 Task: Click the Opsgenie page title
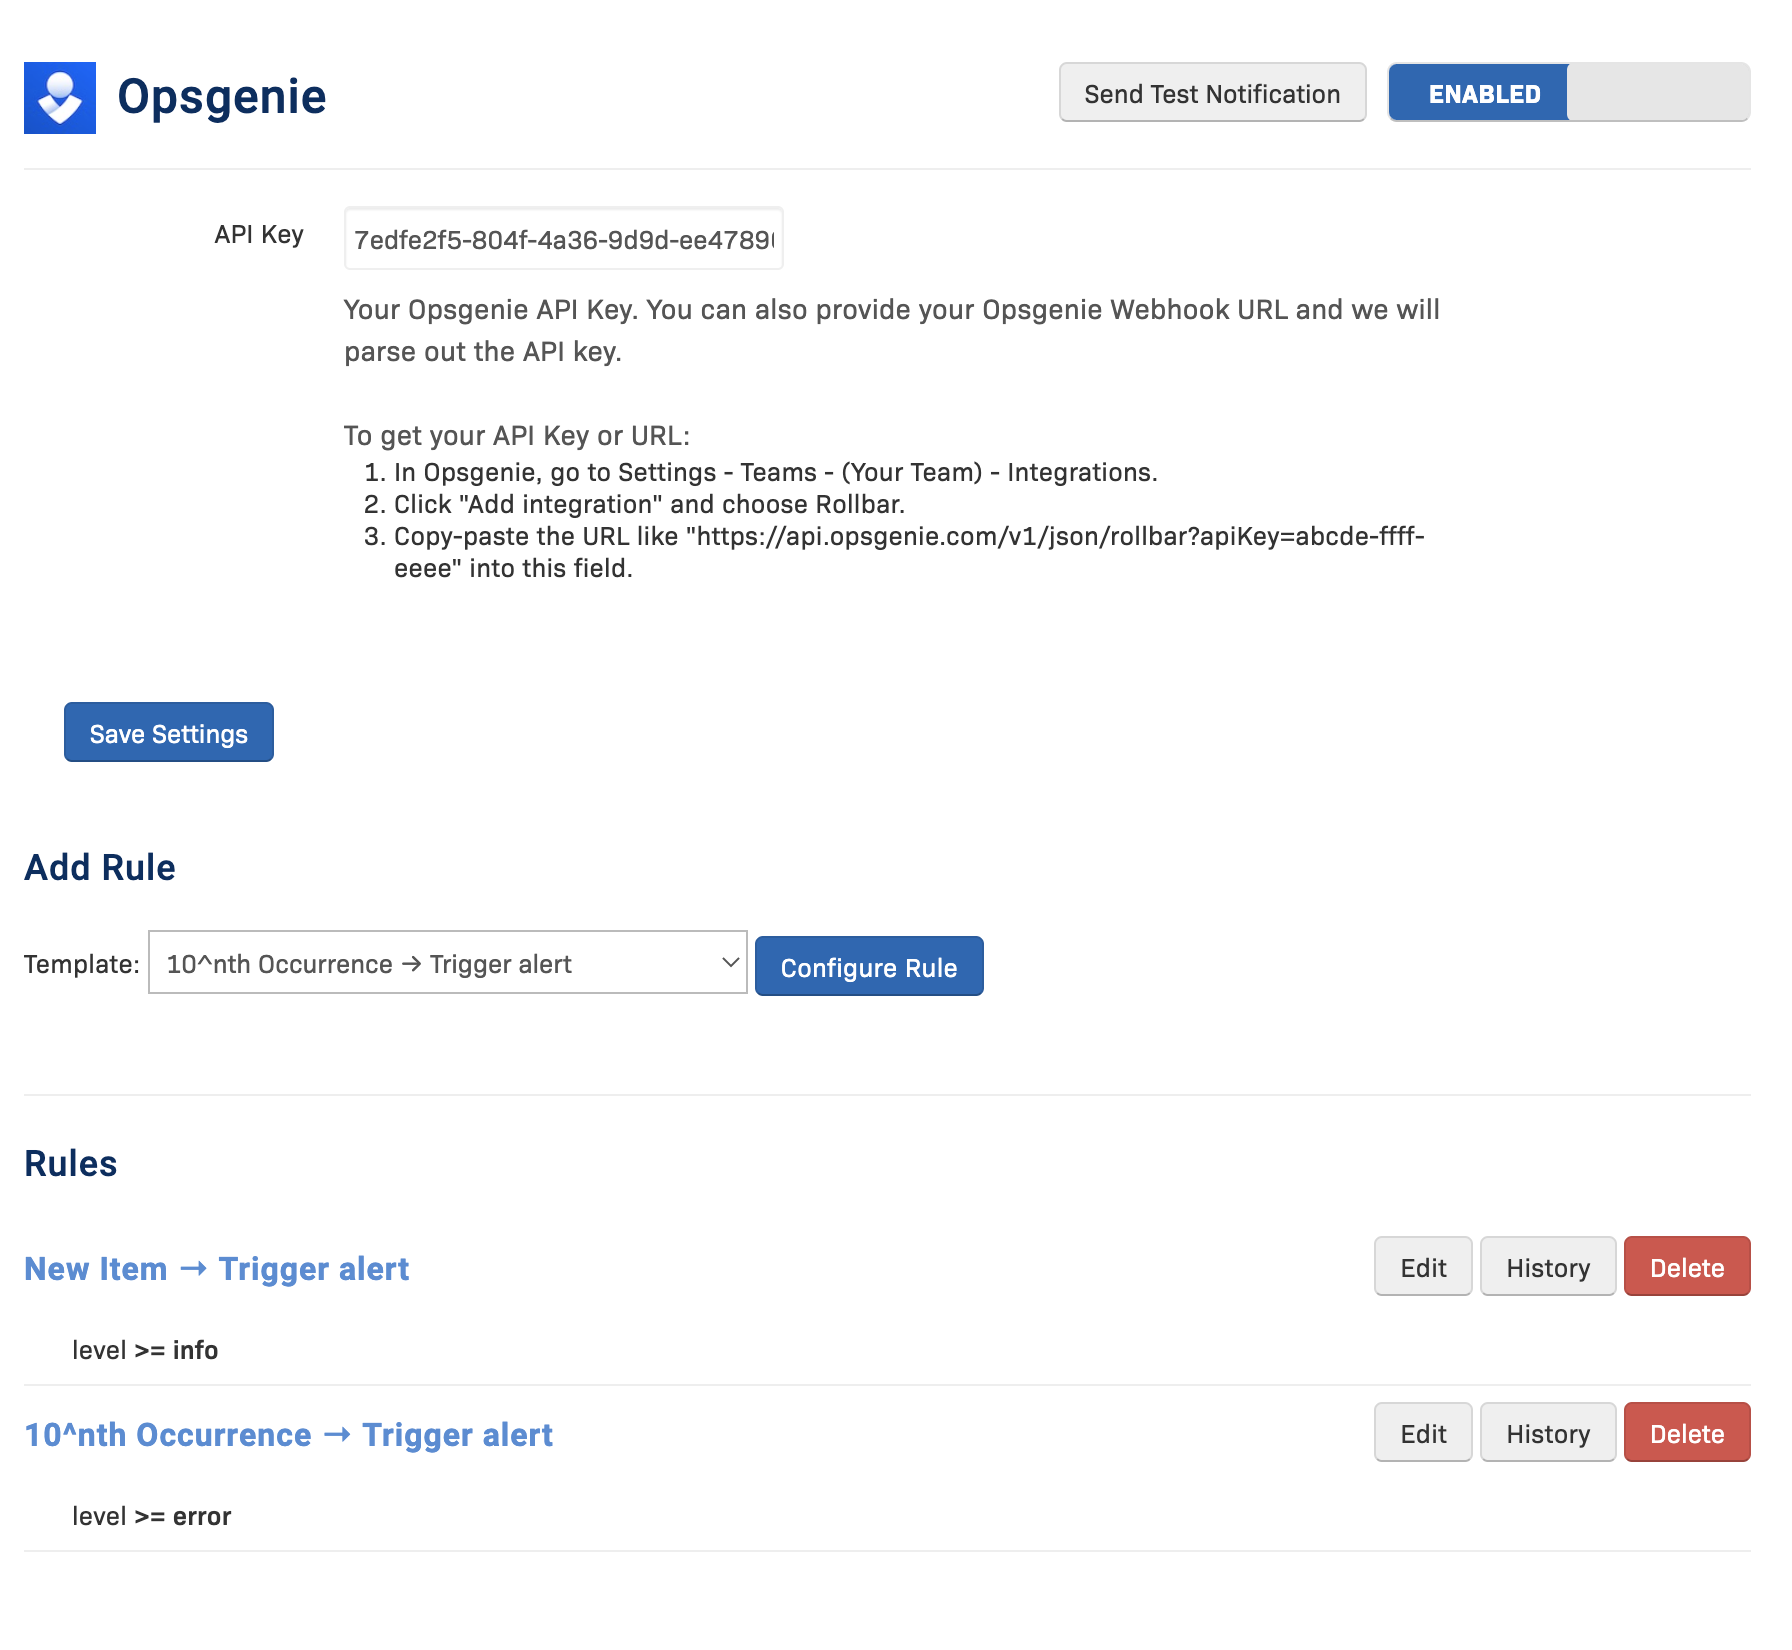point(222,97)
